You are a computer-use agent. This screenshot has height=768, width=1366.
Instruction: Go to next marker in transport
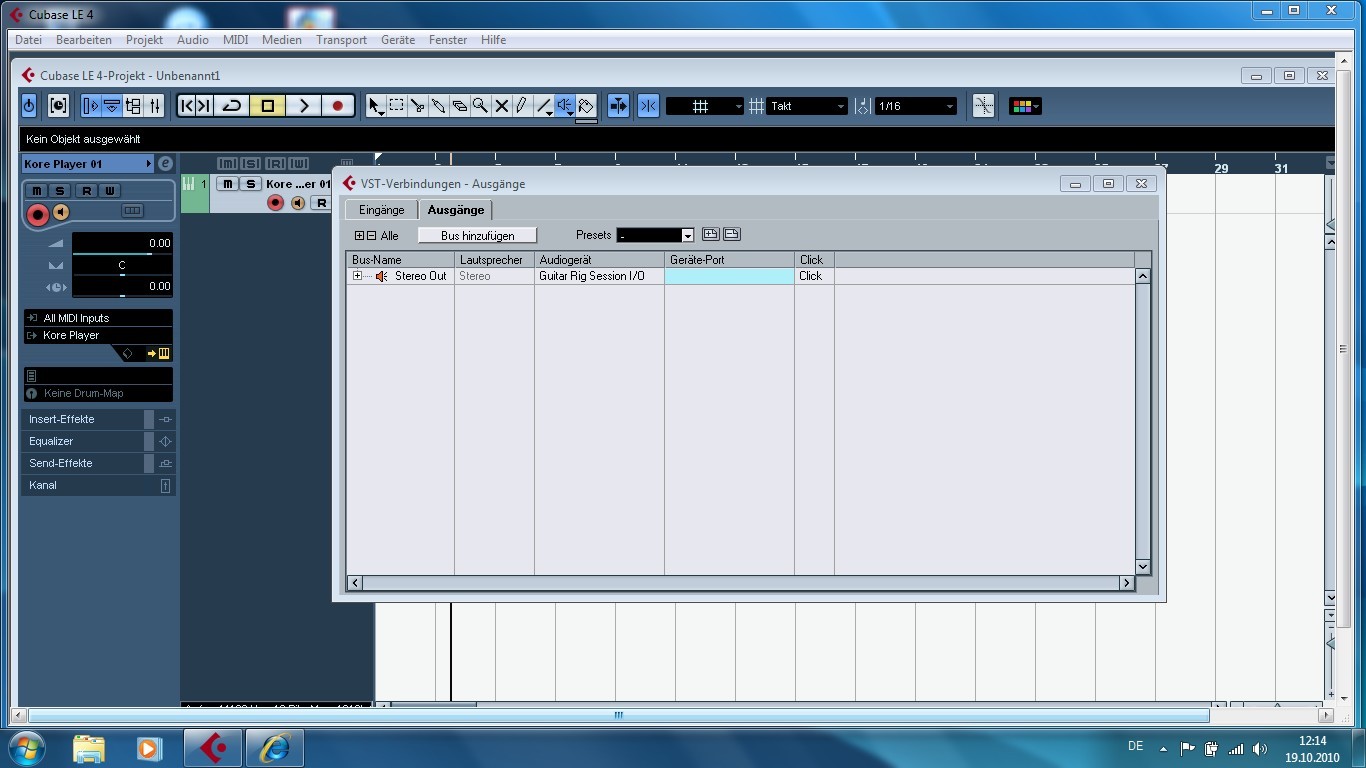203,106
